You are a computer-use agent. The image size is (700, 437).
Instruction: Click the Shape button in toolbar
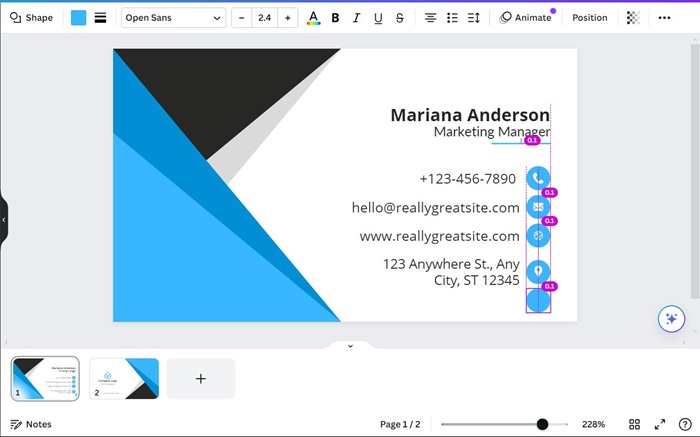31,18
